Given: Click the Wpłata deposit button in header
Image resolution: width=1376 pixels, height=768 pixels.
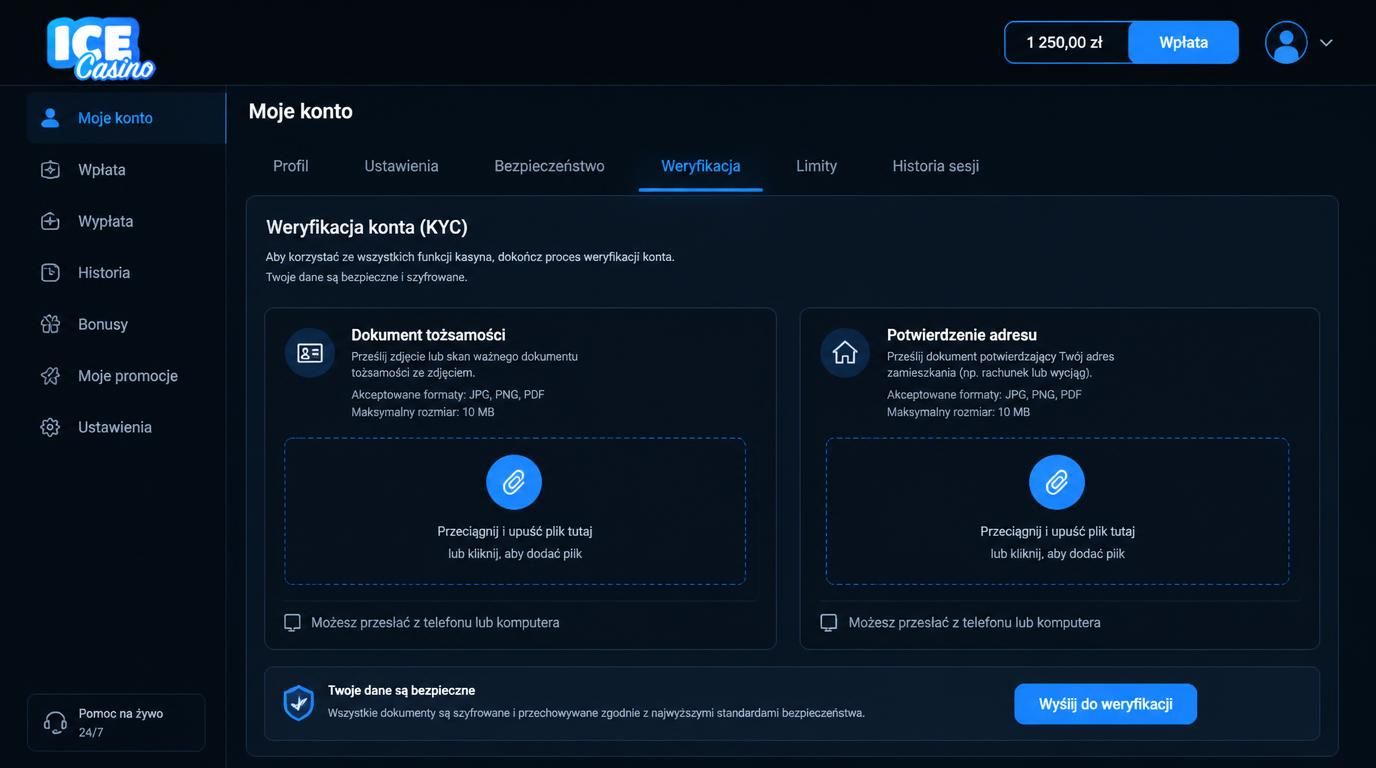Looking at the screenshot, I should coord(1184,42).
